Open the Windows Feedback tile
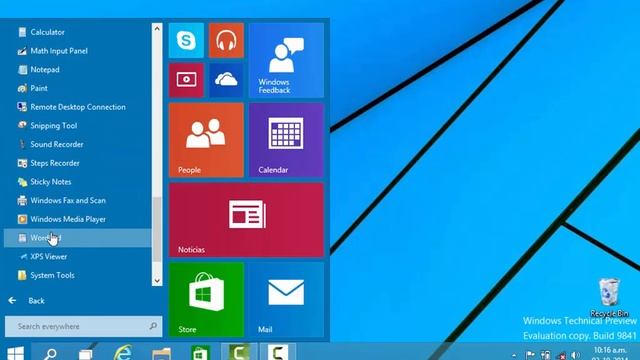The image size is (640, 360). click(x=286, y=60)
